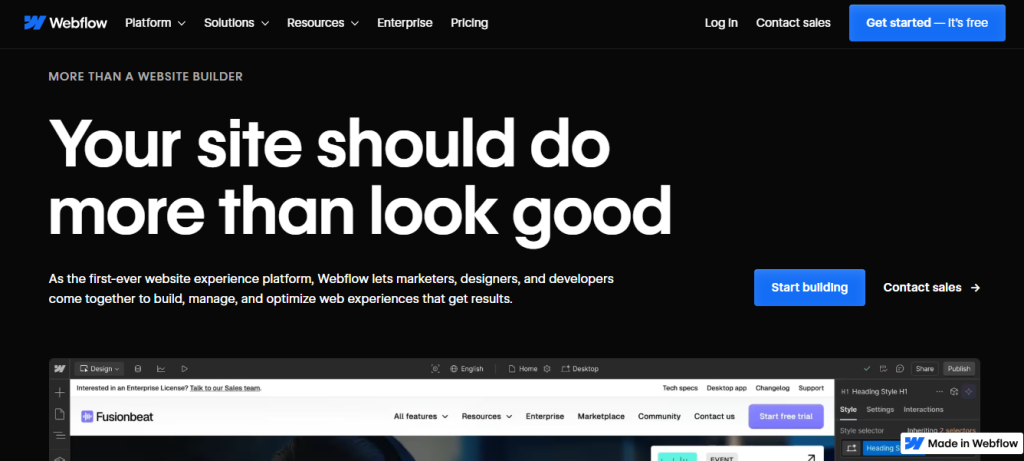This screenshot has width=1024, height=461.
Task: Click the diagonal arrow icon on event card
Action: 810,458
